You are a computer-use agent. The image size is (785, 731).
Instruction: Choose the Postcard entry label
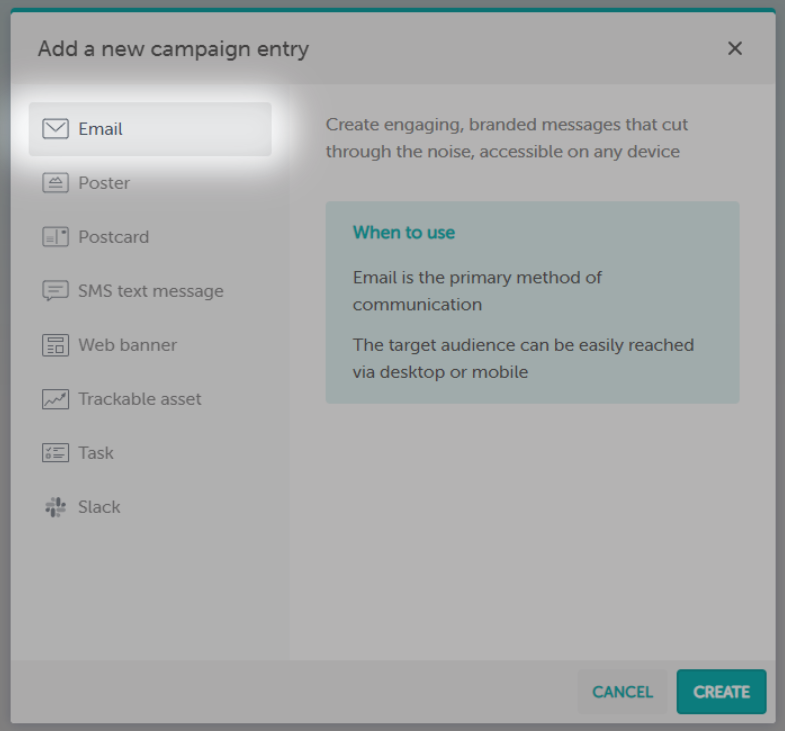pyautogui.click(x=113, y=237)
